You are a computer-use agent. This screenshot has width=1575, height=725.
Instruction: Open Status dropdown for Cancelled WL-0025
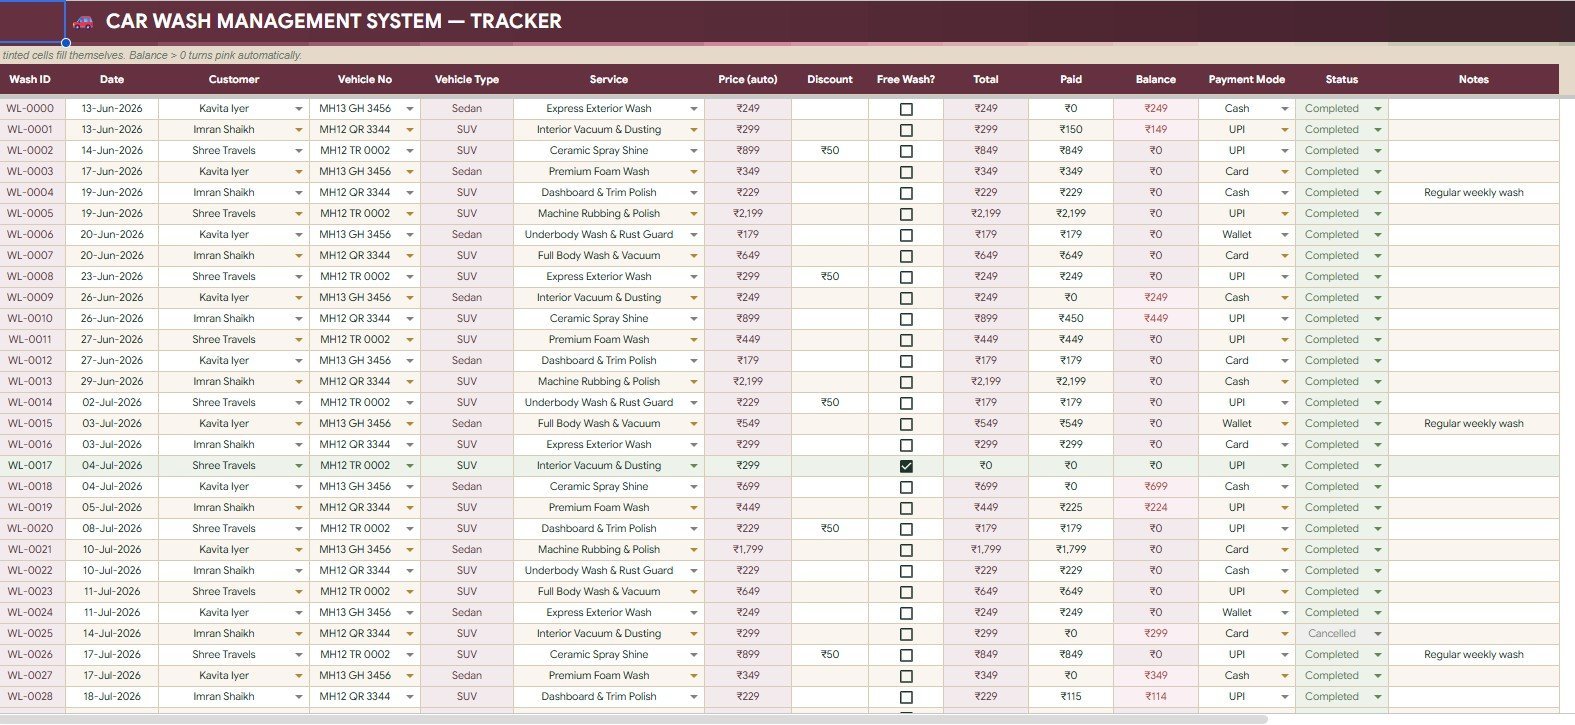pyautogui.click(x=1378, y=634)
